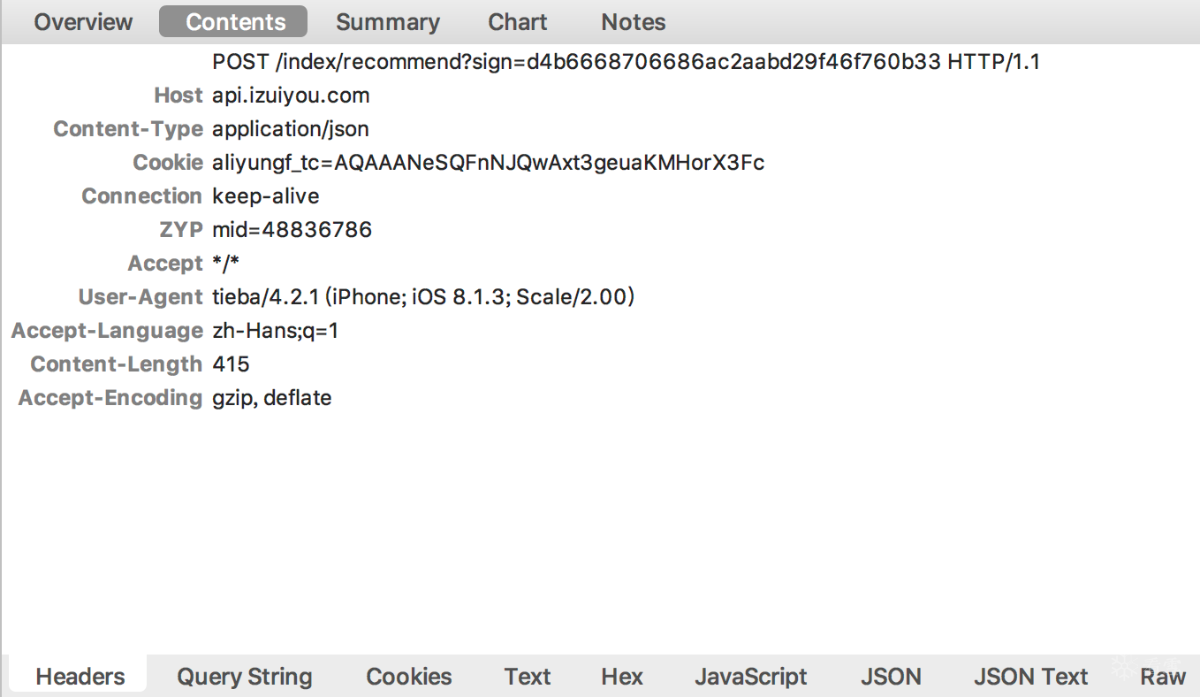This screenshot has width=1200, height=697.
Task: Select the Headers view tab
Action: 80,677
